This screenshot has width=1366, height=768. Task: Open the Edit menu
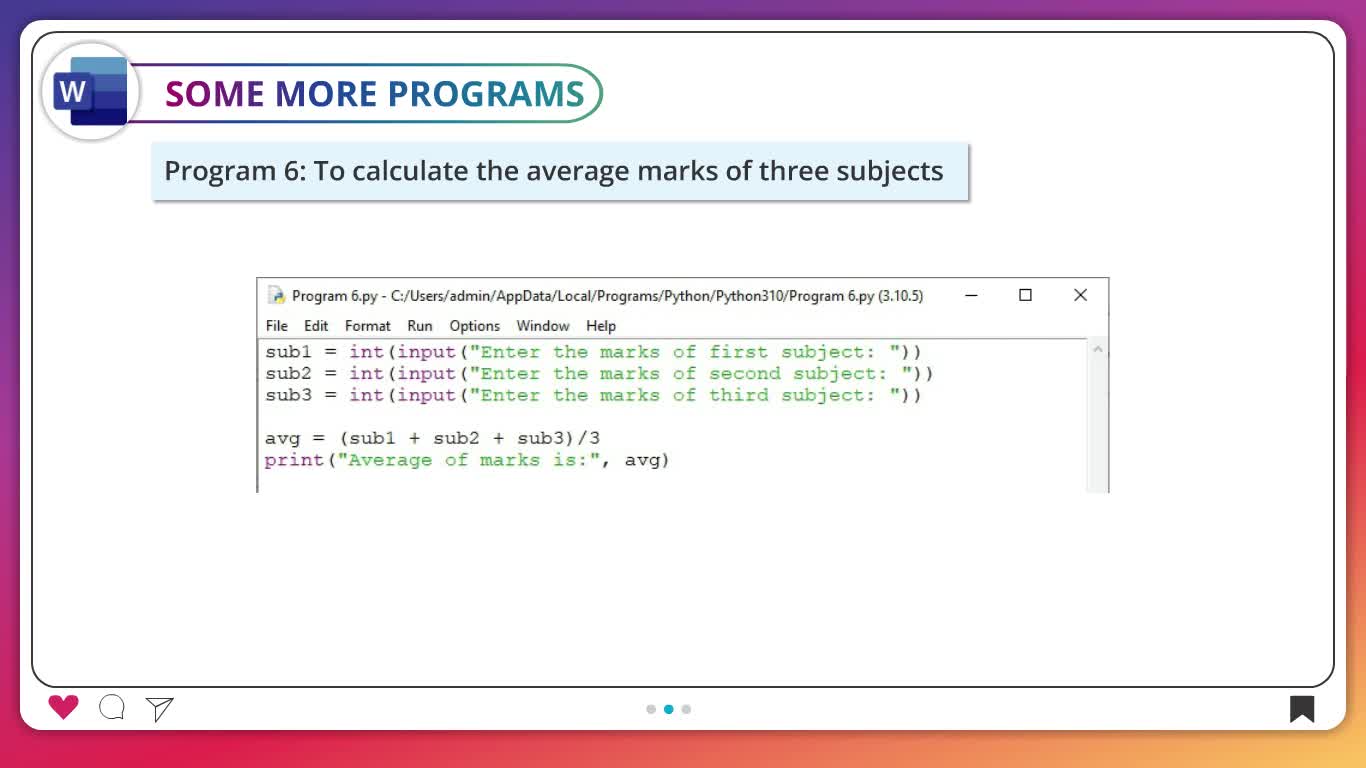tap(316, 326)
